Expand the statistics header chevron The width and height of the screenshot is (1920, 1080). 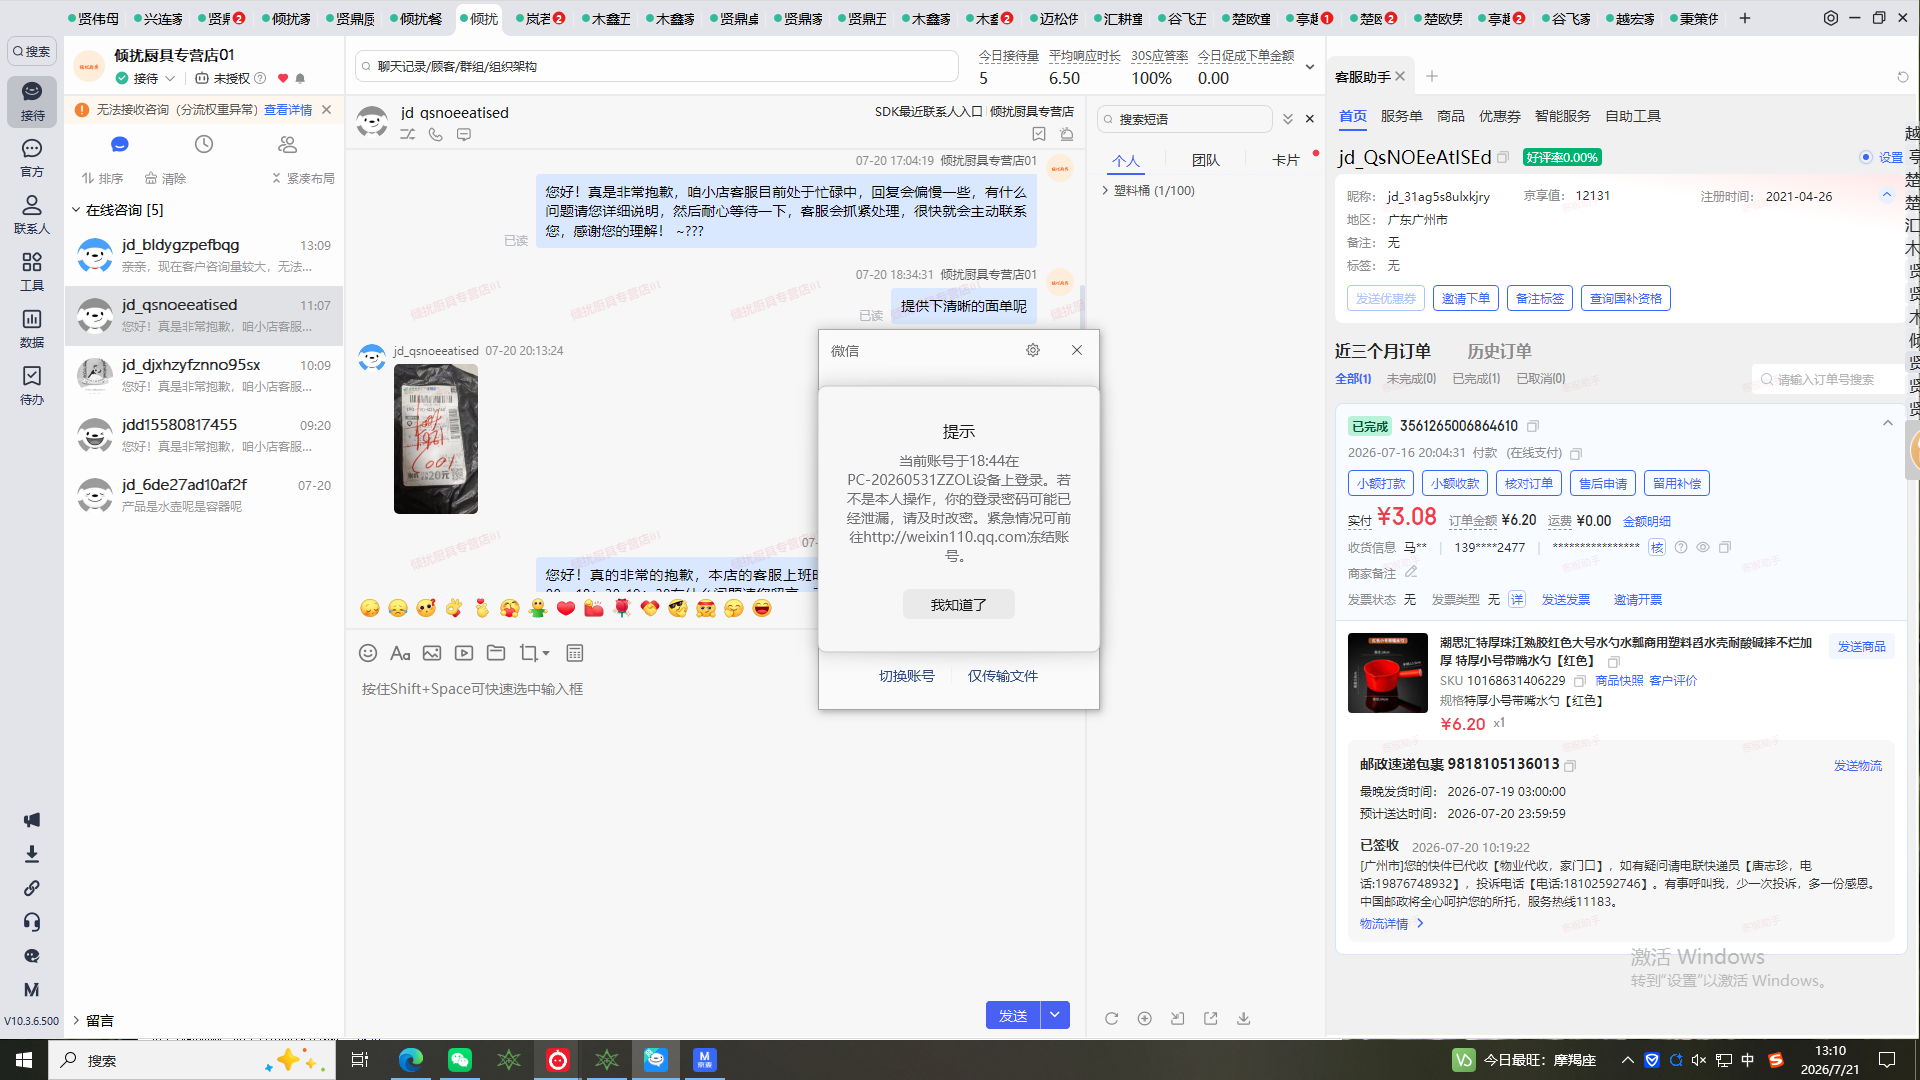coord(1310,67)
